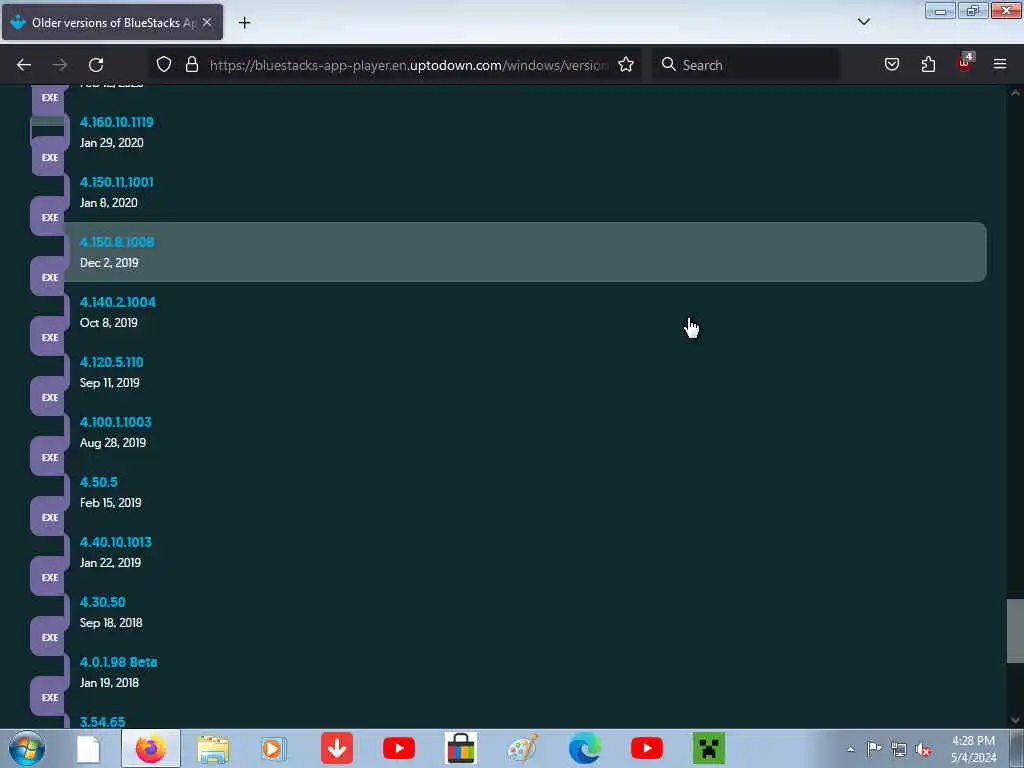Image resolution: width=1024 pixels, height=768 pixels.
Task: Click the page scrollbar thumb
Action: pos(1015,631)
